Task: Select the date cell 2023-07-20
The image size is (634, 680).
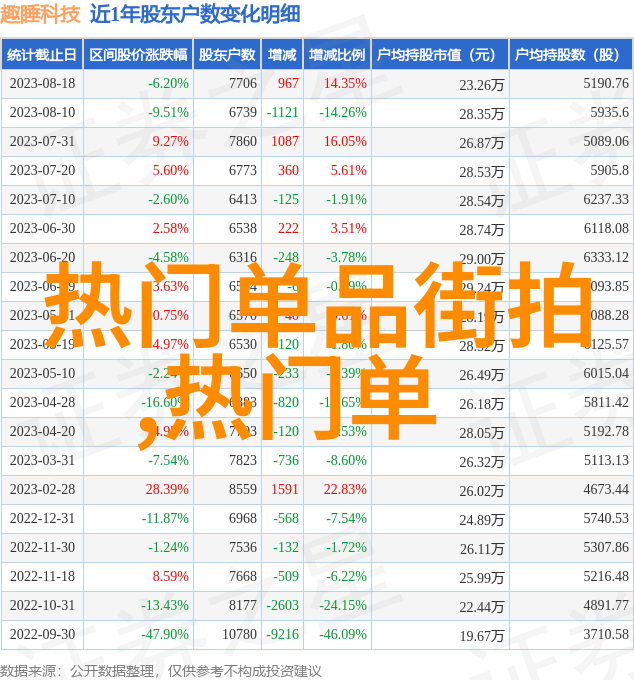Action: pyautogui.click(x=42, y=170)
